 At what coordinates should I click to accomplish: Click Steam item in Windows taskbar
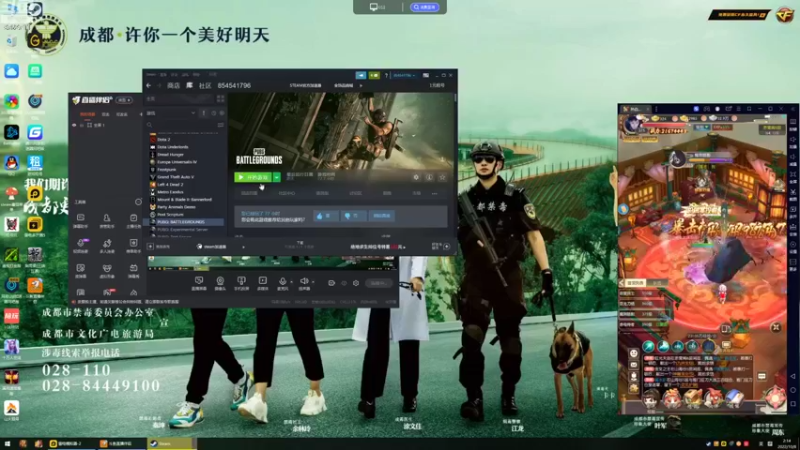tap(171, 444)
